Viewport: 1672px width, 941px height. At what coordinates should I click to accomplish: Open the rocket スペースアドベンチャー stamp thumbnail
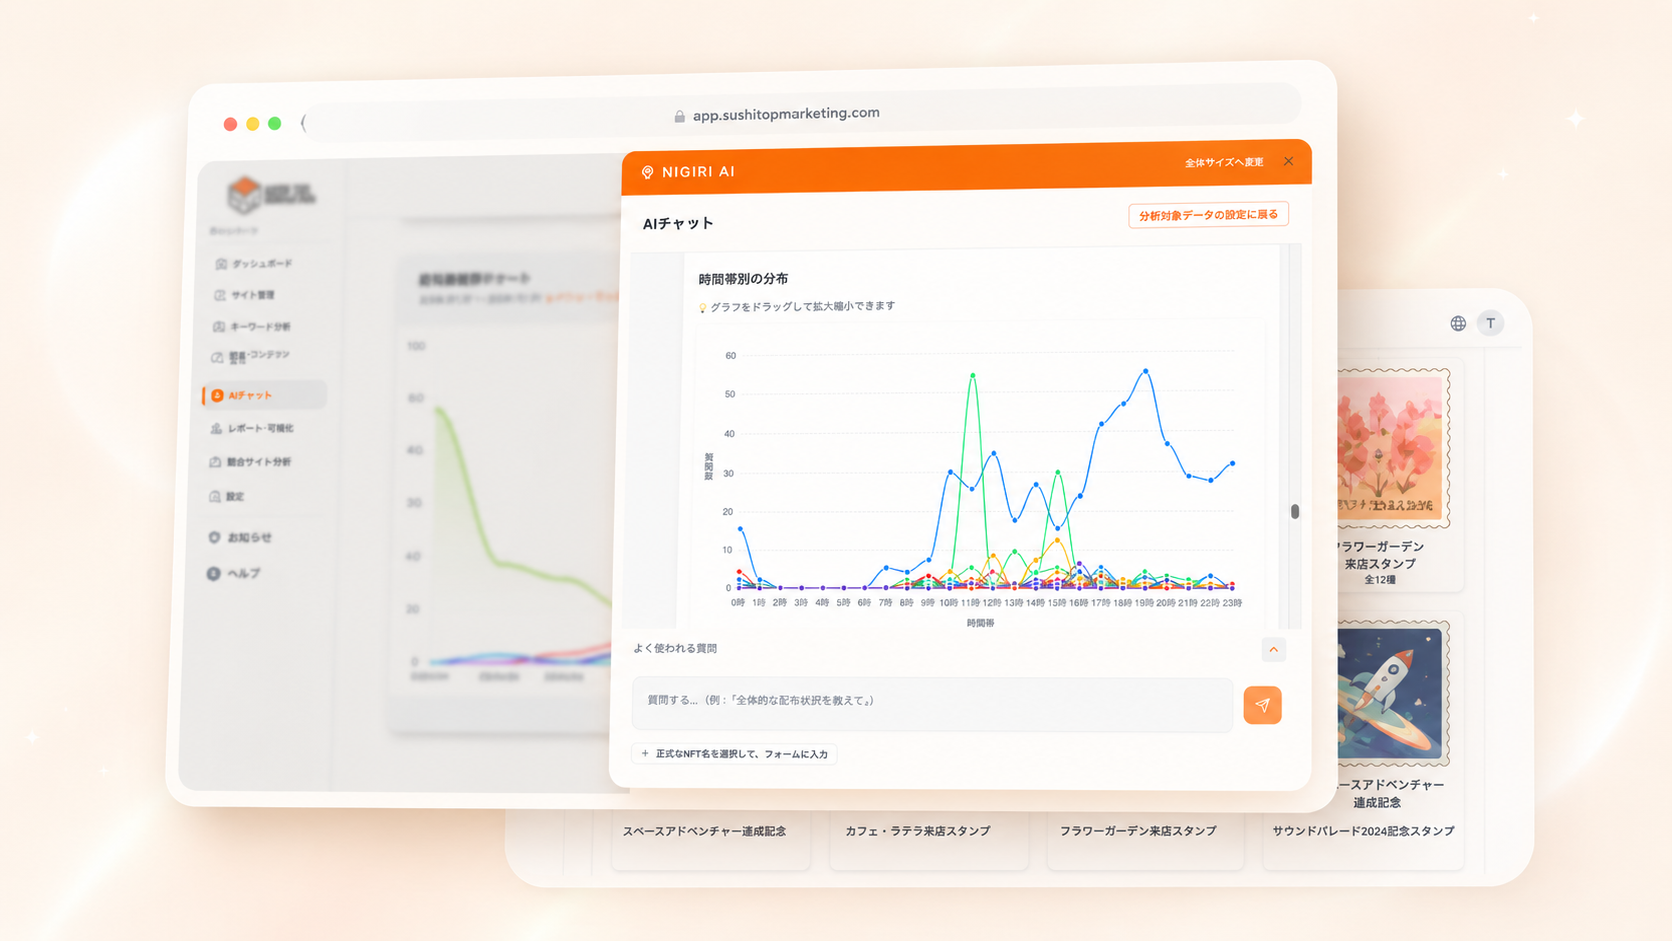(1393, 692)
